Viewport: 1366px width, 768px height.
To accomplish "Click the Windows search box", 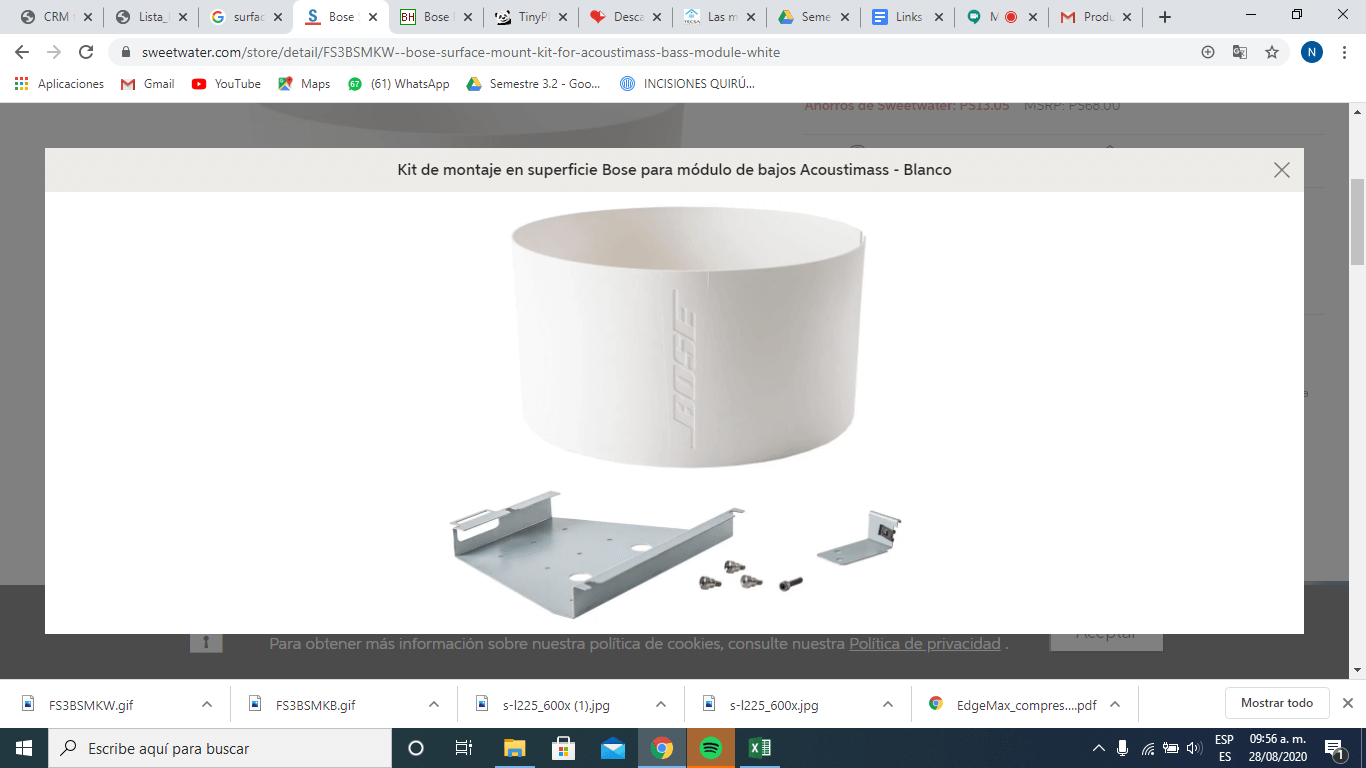I will pyautogui.click(x=220, y=748).
